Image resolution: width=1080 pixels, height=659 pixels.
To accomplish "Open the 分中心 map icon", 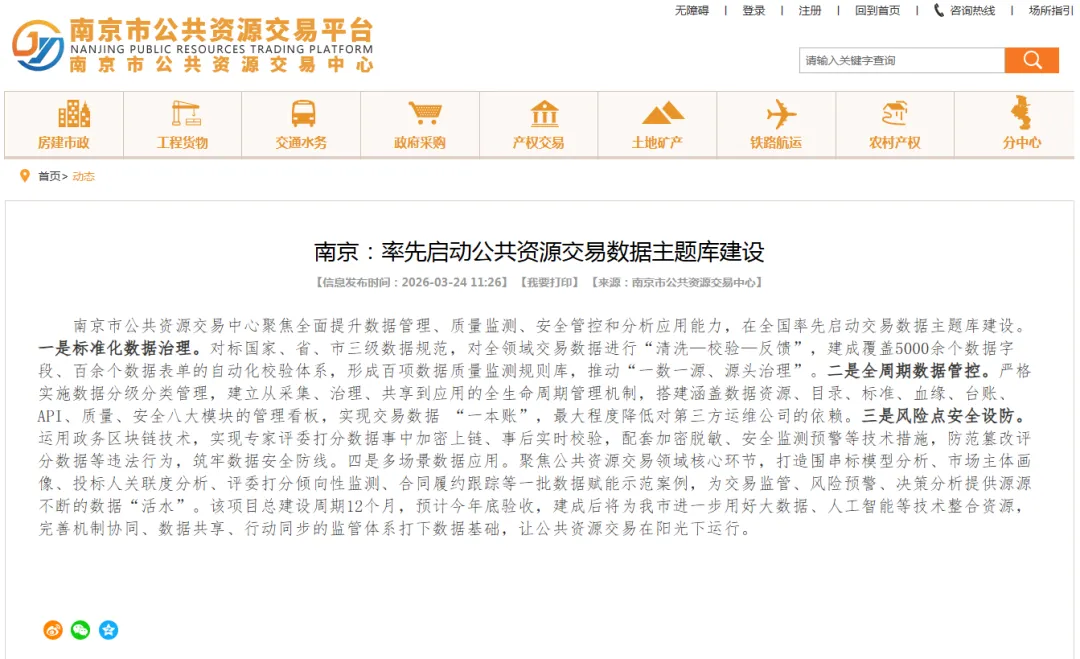I will [1021, 112].
